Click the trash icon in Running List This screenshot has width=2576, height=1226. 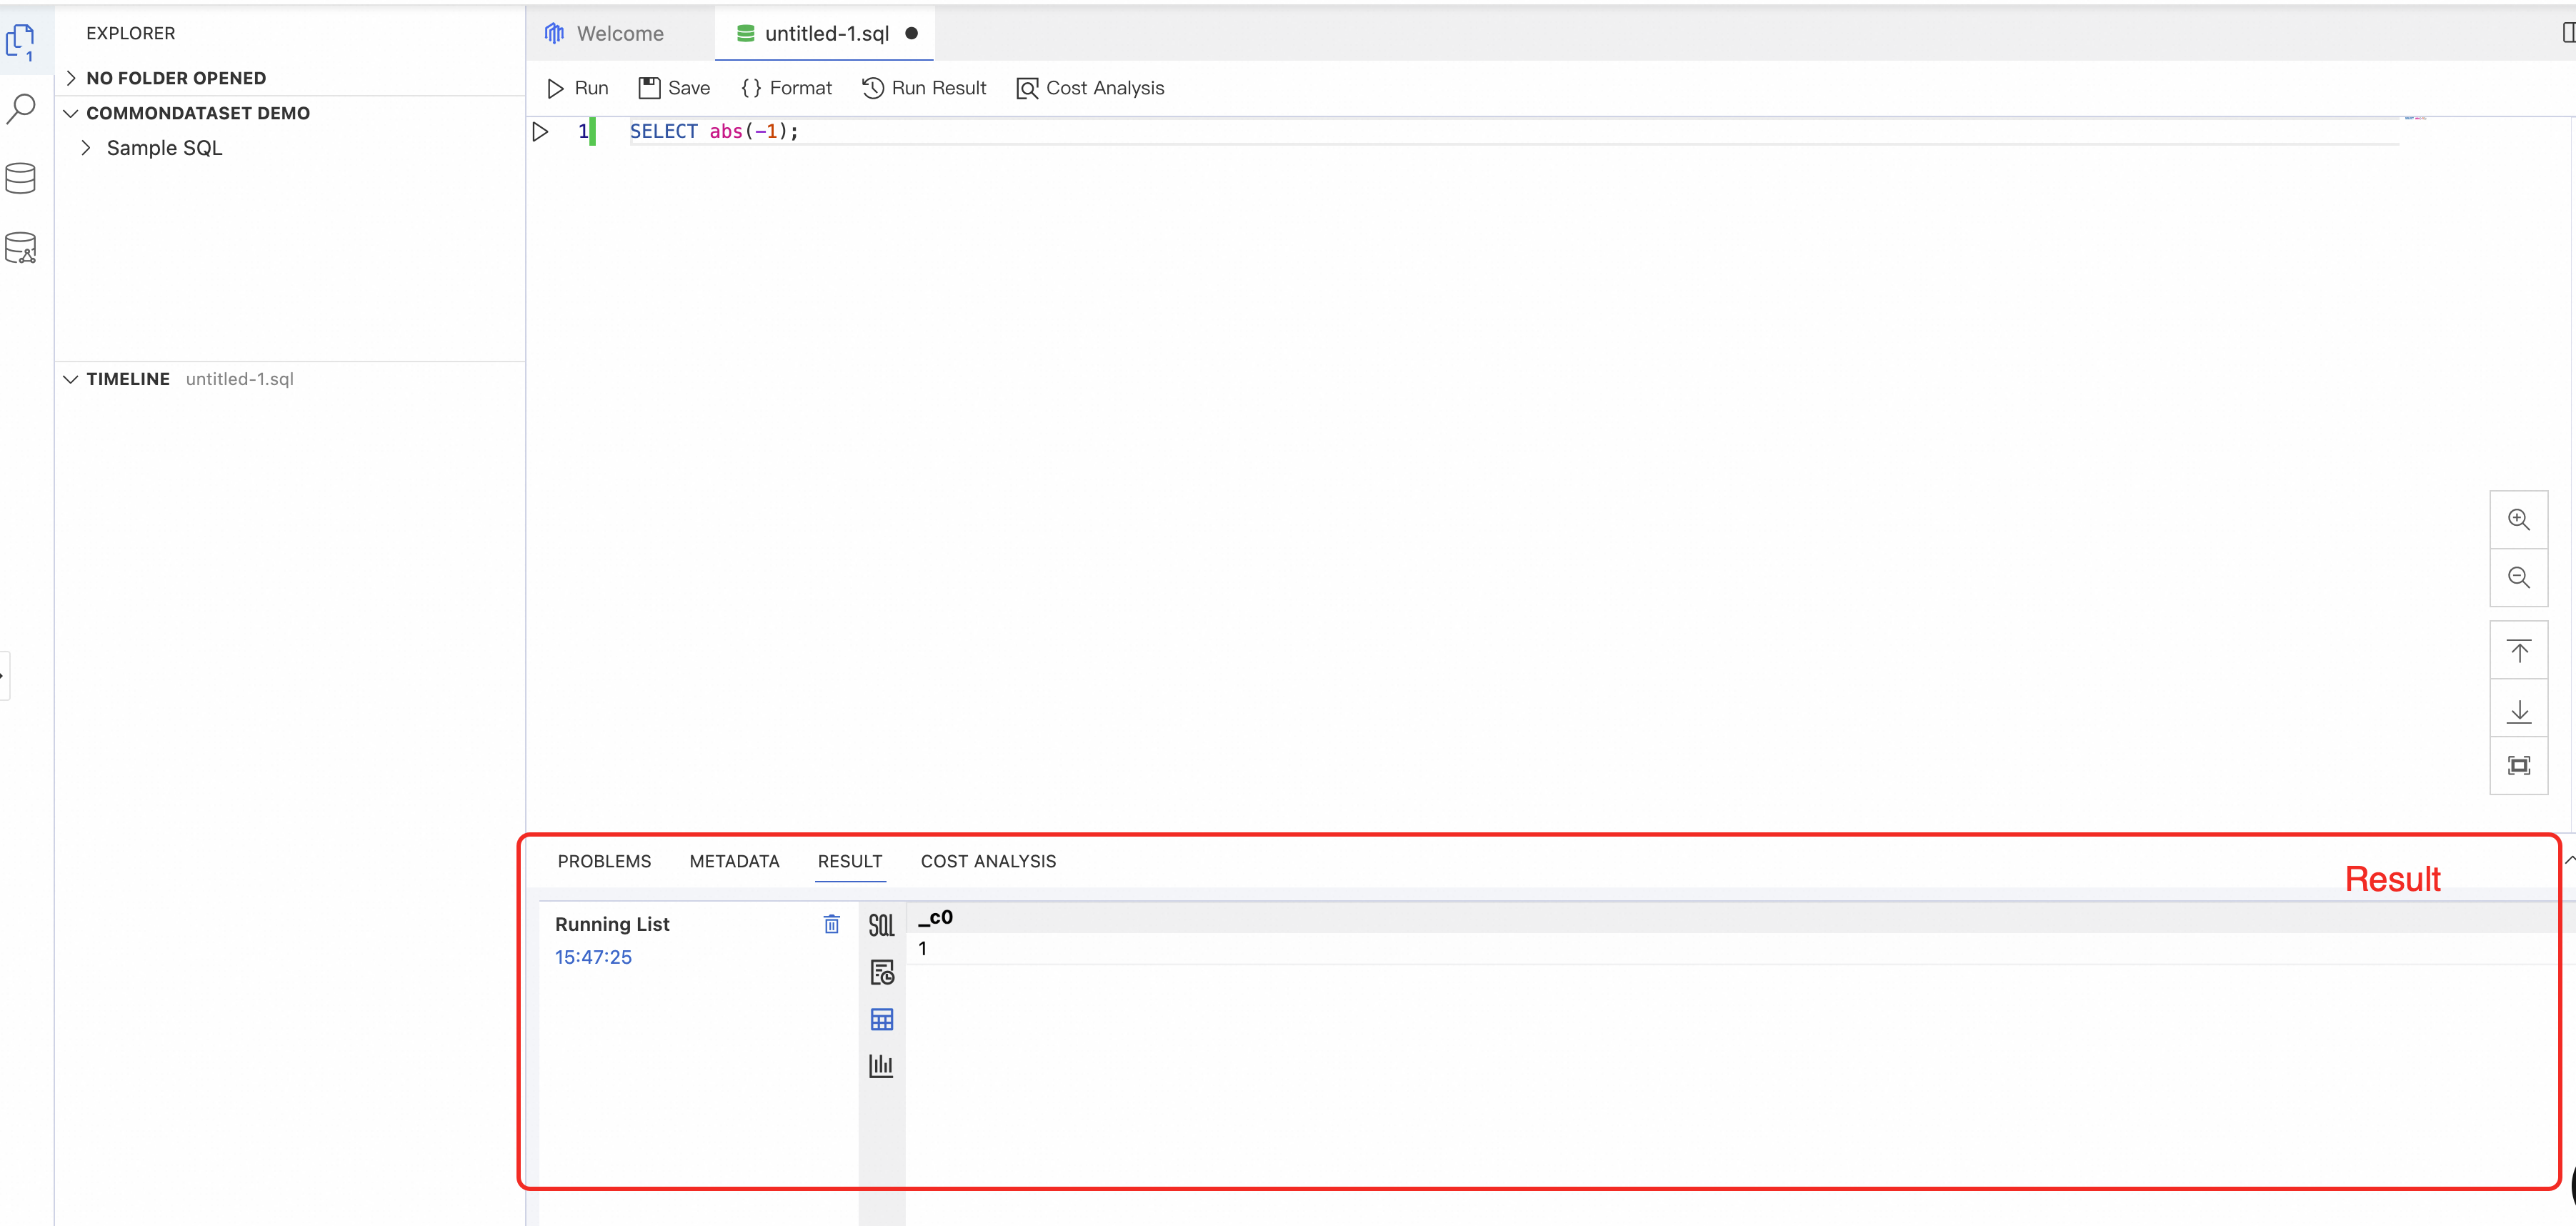click(x=831, y=924)
